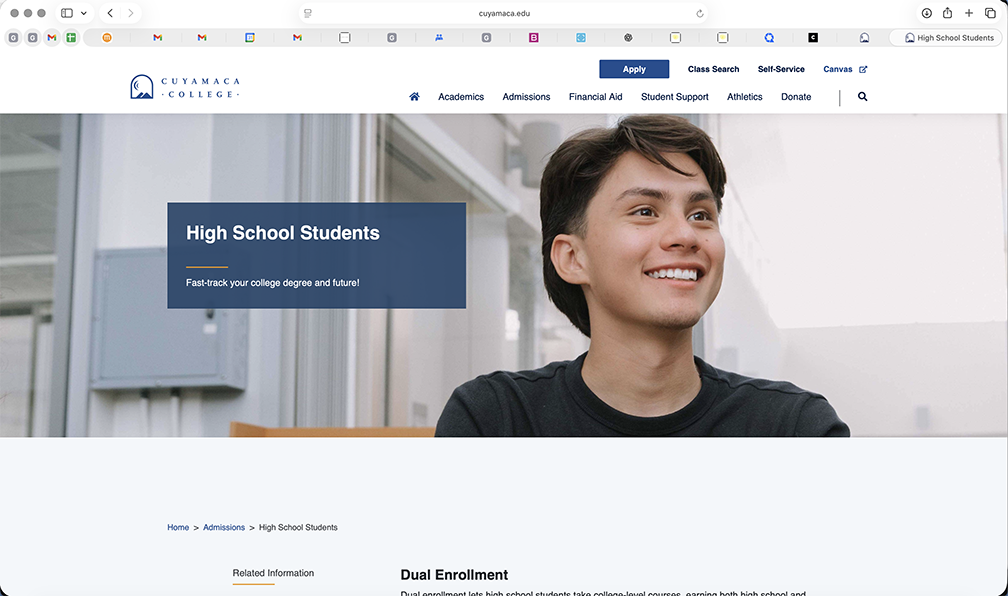Viewport: 1008px width, 596px height.
Task: Select the Academics navigation menu item
Action: (460, 96)
